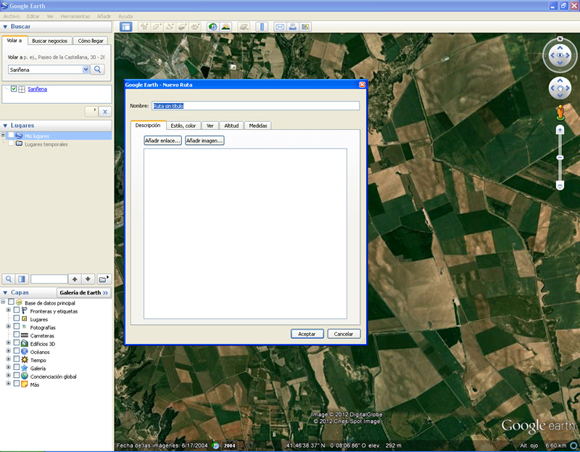This screenshot has height=452, width=580.
Task: Collapse the Base de datos principal node
Action: (x=3, y=302)
